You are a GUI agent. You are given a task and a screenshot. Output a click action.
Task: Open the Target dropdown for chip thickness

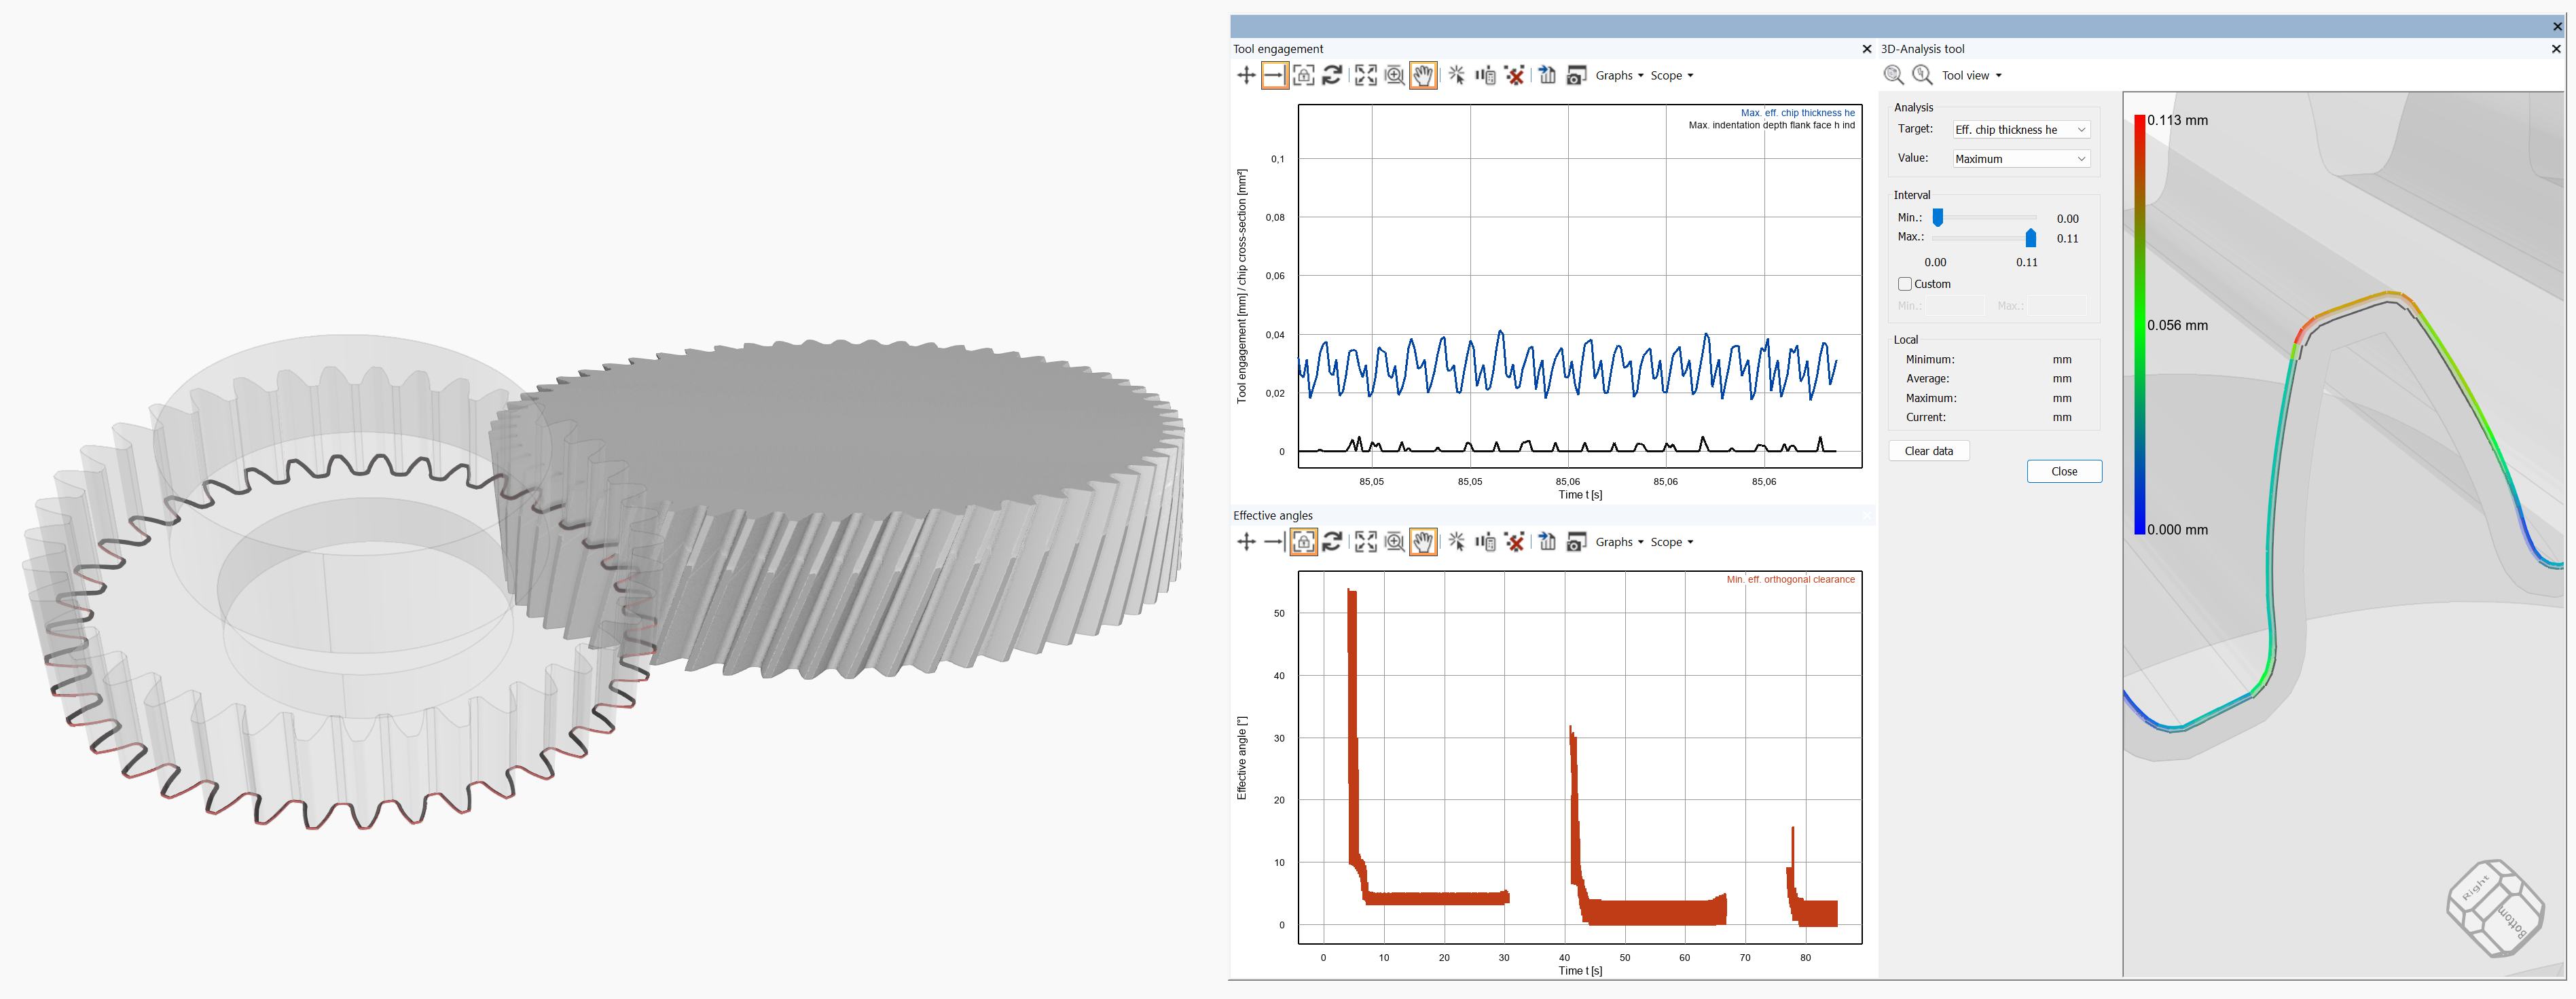2020,130
